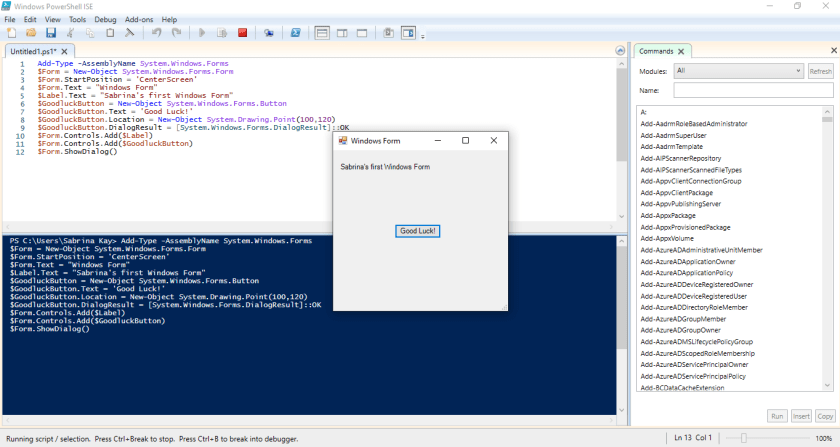Save the script with the floppy disk icon
Image resolution: width=840 pixels, height=447 pixels.
coord(49,33)
